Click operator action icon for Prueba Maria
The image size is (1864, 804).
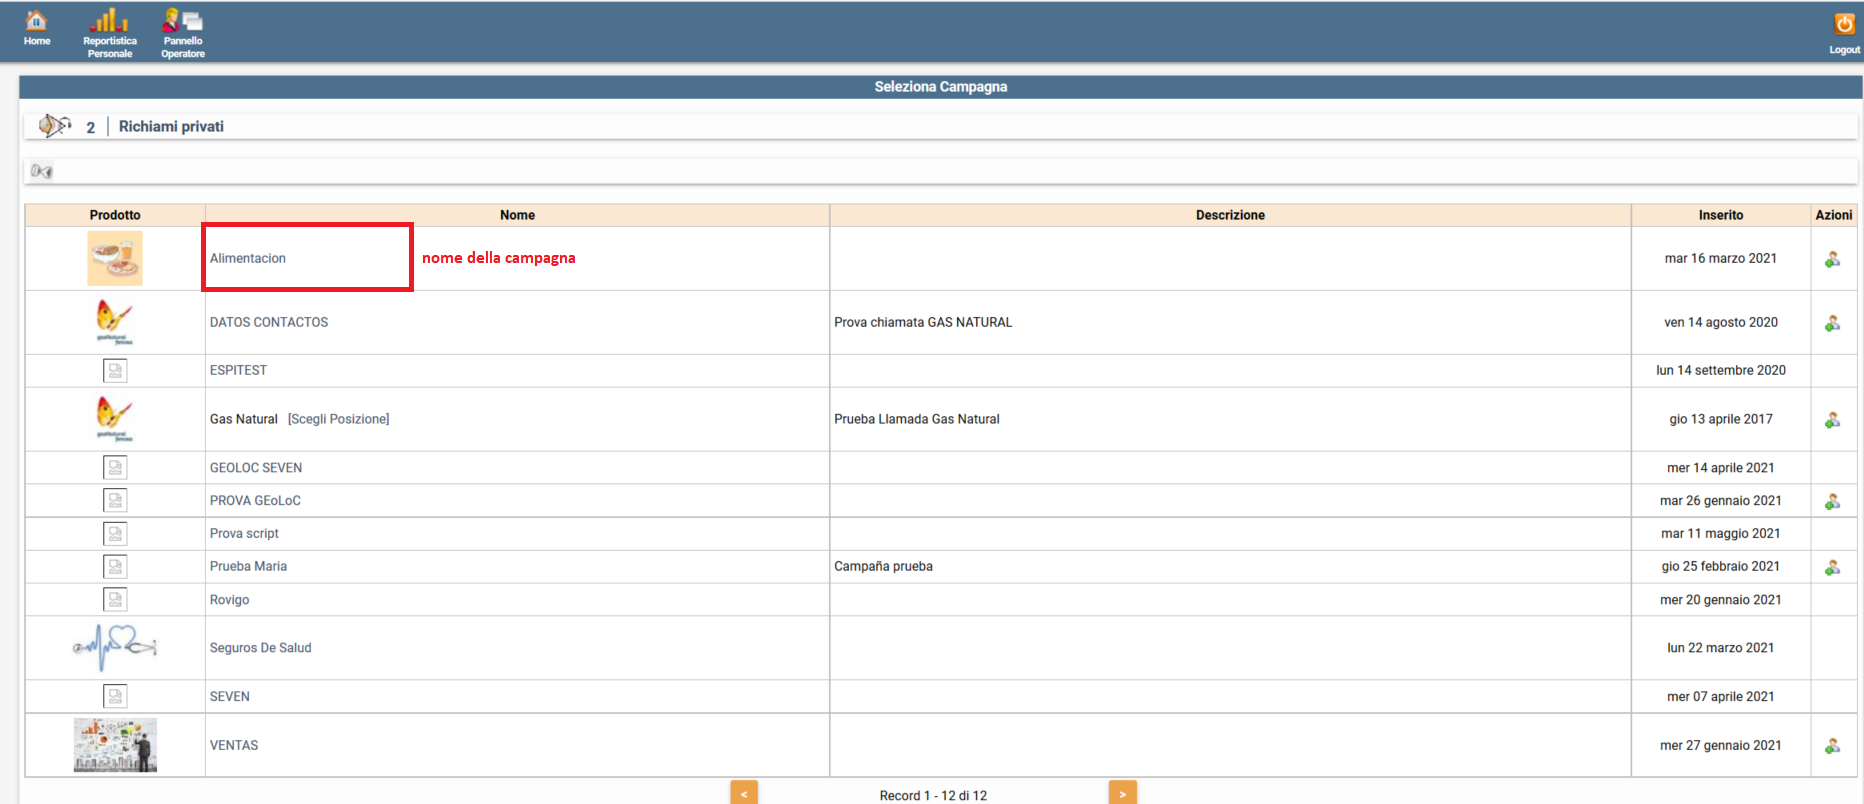1832,567
